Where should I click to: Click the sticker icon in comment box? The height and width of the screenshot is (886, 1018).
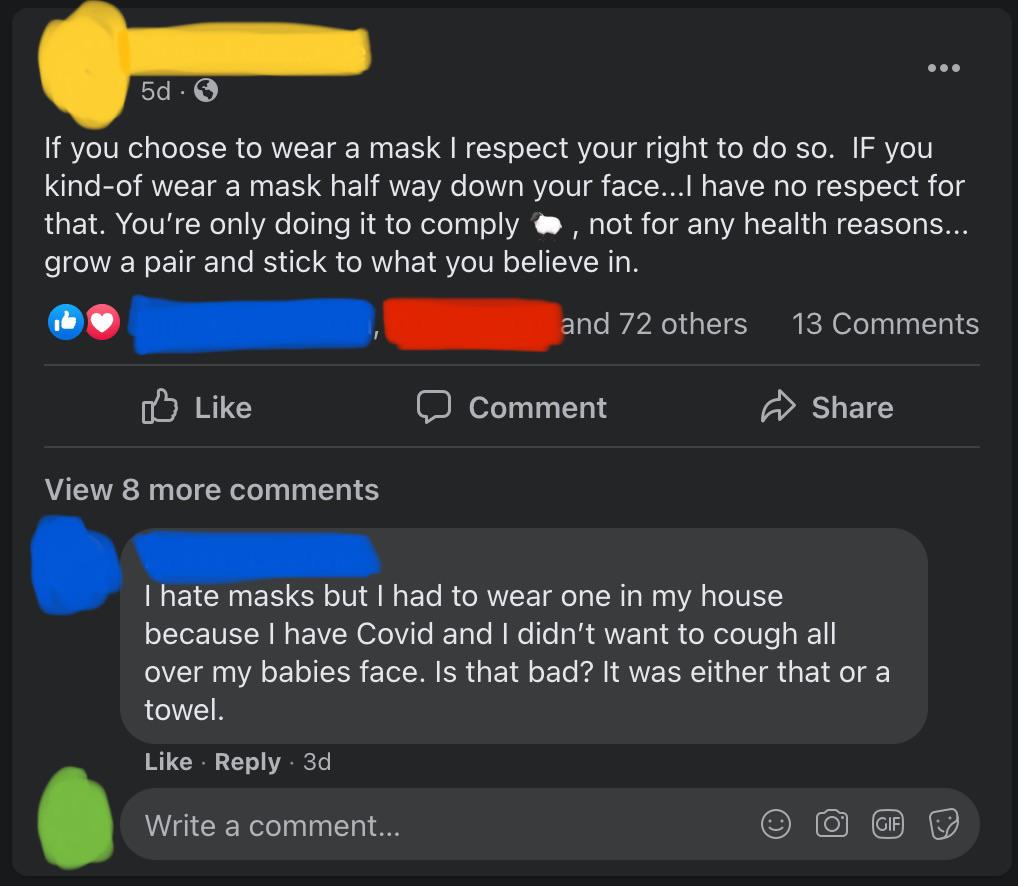coord(941,825)
